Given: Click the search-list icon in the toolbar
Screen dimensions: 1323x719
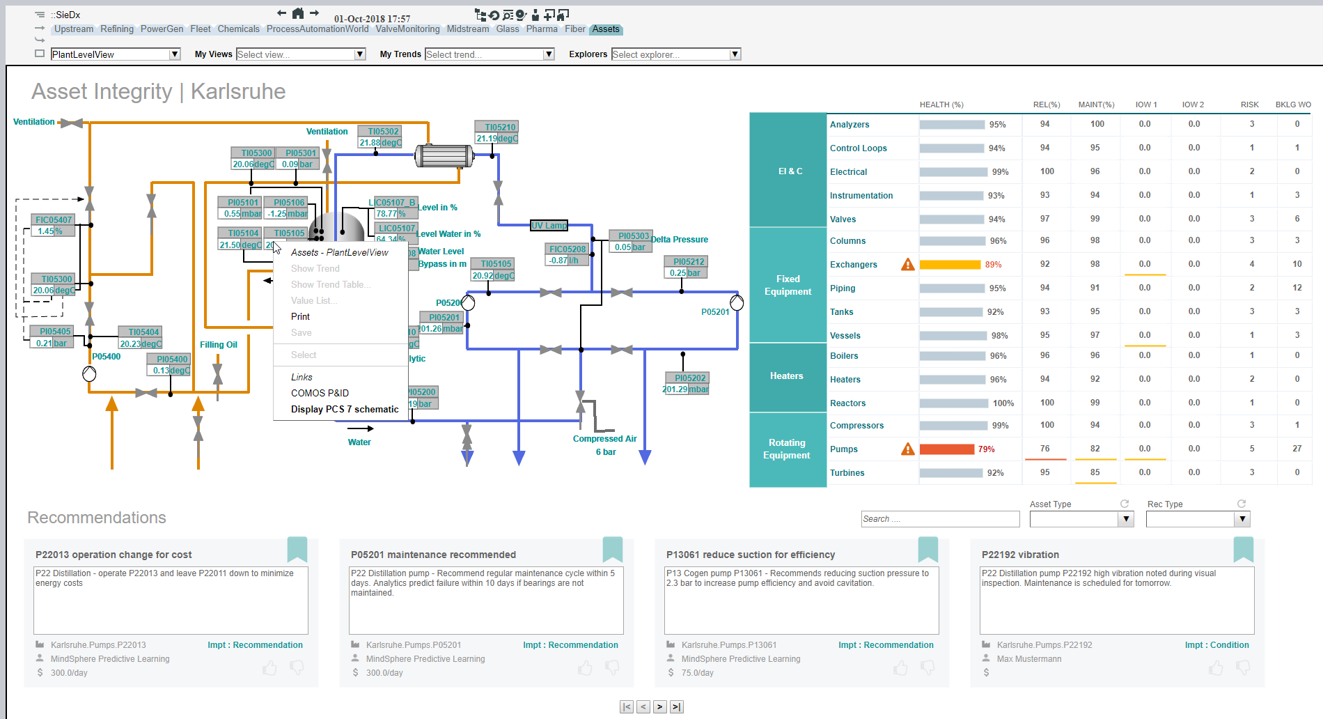Looking at the screenshot, I should 508,14.
